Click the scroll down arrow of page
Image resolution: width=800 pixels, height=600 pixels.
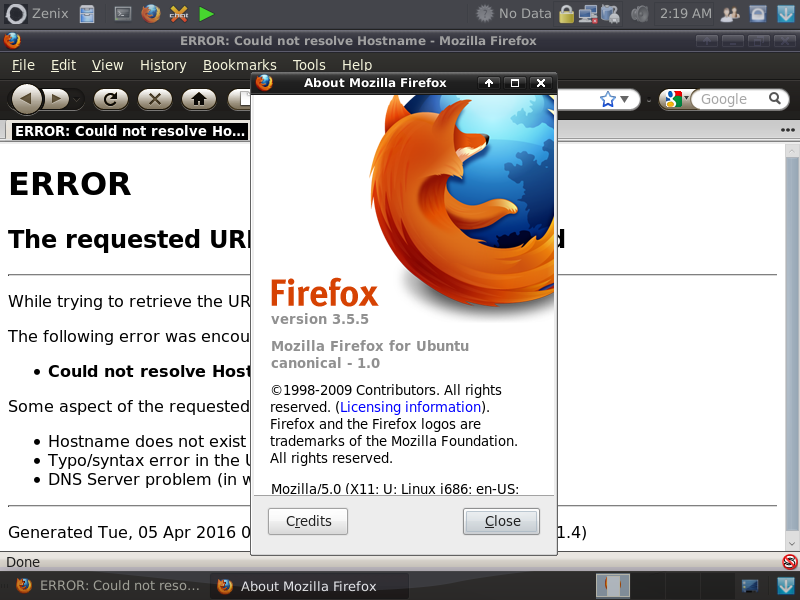pyautogui.click(x=792, y=544)
